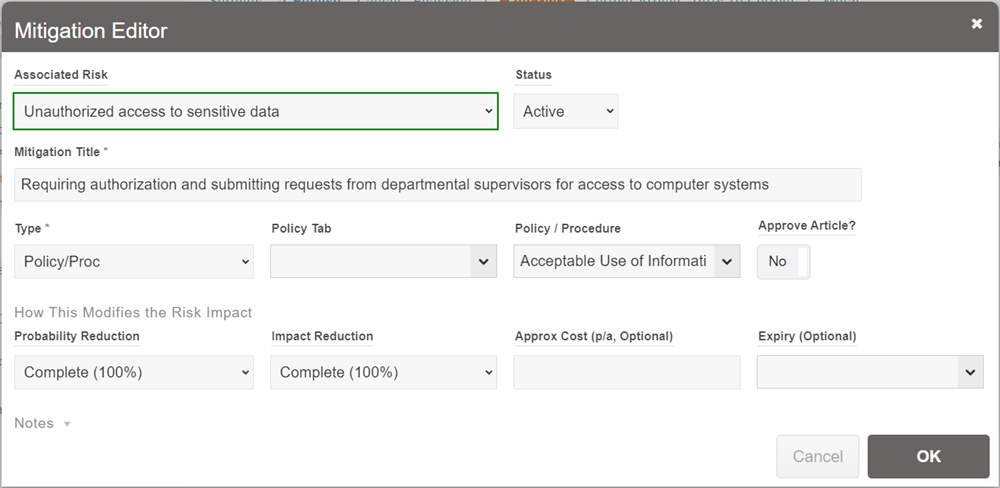Open the Impact Reduction dropdown
The image size is (1000, 488).
[383, 373]
